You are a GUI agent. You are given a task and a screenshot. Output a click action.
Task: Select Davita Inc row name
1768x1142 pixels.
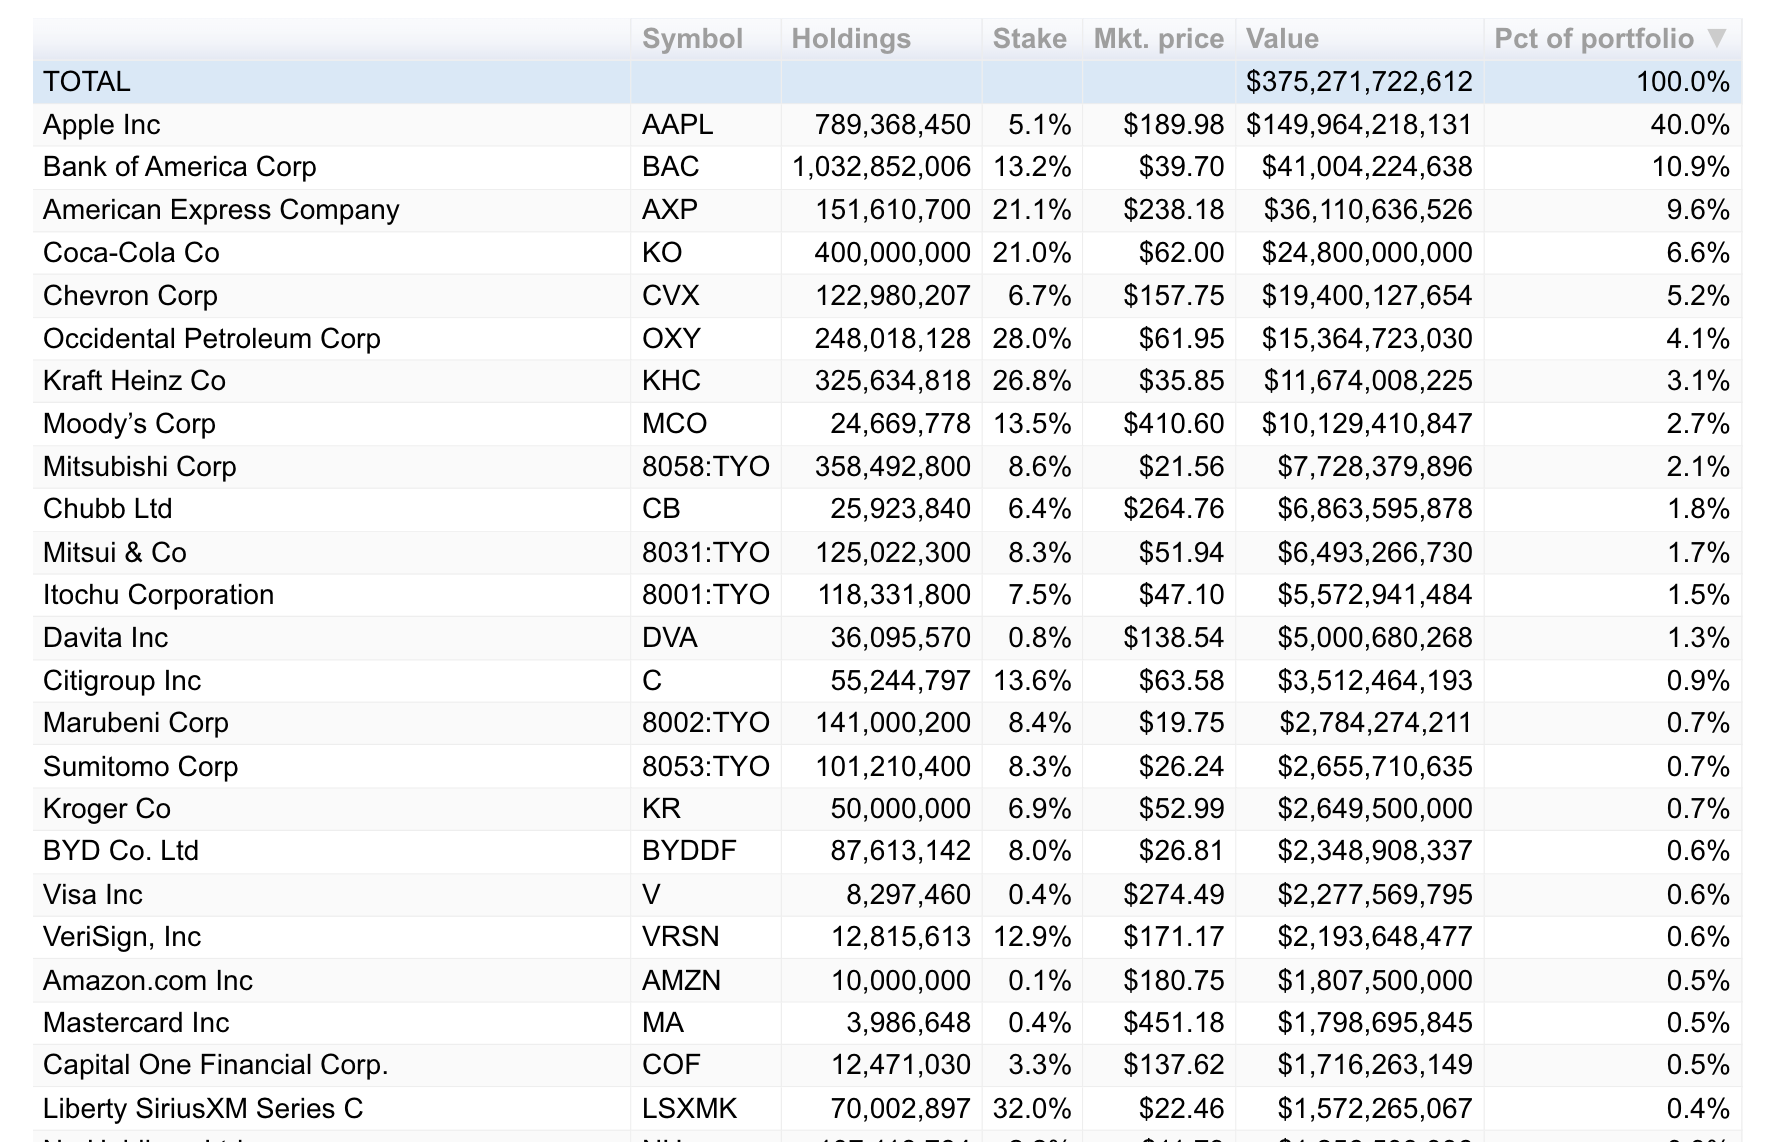click(105, 638)
